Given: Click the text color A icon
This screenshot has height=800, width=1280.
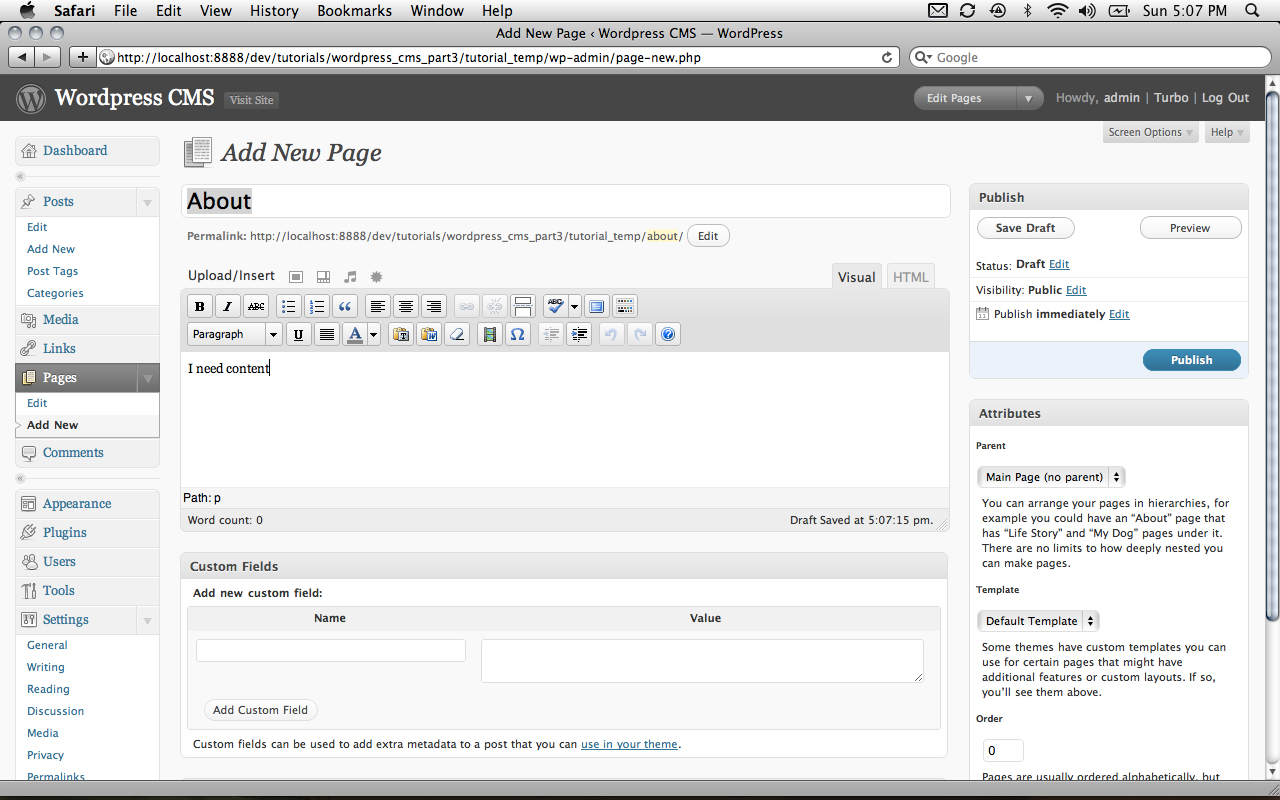Looking at the screenshot, I should (354, 334).
